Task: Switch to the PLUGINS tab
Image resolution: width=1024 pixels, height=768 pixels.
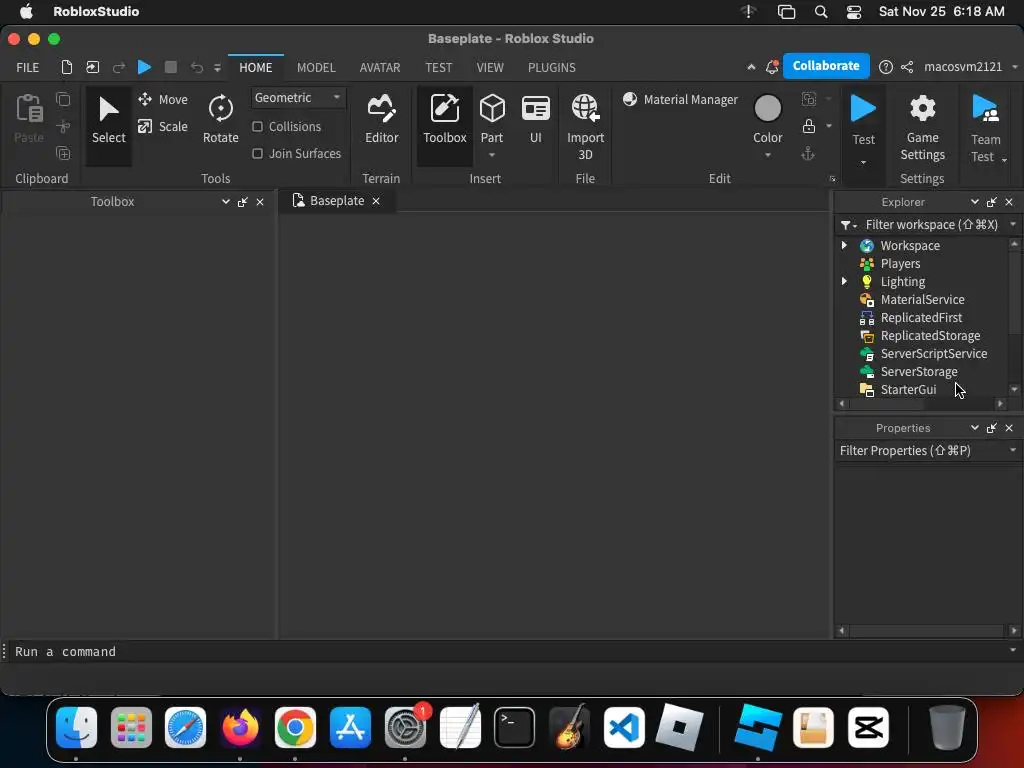Action: (x=552, y=67)
